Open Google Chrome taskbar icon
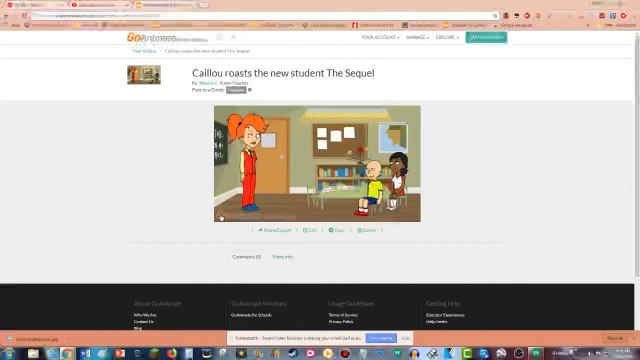640x360 pixels. [67, 353]
